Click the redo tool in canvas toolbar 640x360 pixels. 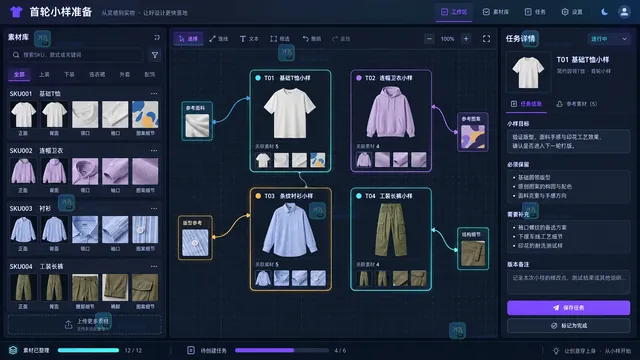pos(341,39)
